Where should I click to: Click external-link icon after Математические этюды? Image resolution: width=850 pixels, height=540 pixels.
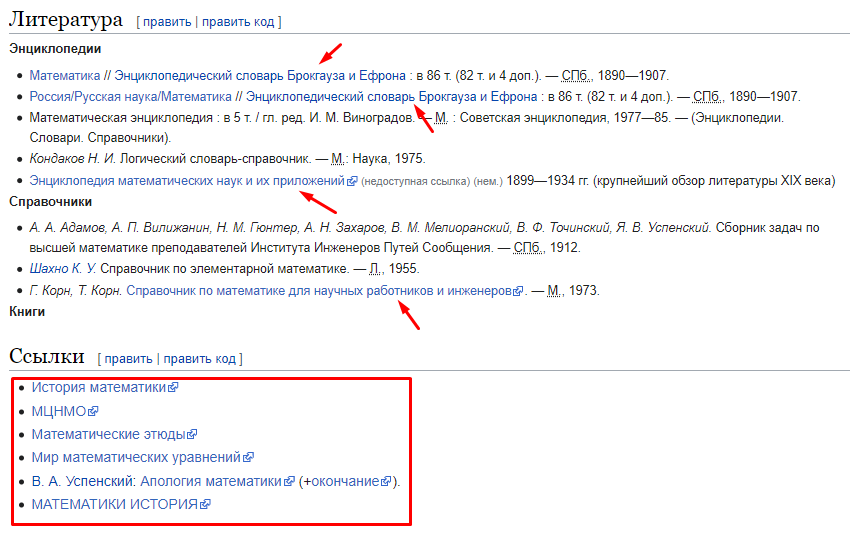point(193,435)
